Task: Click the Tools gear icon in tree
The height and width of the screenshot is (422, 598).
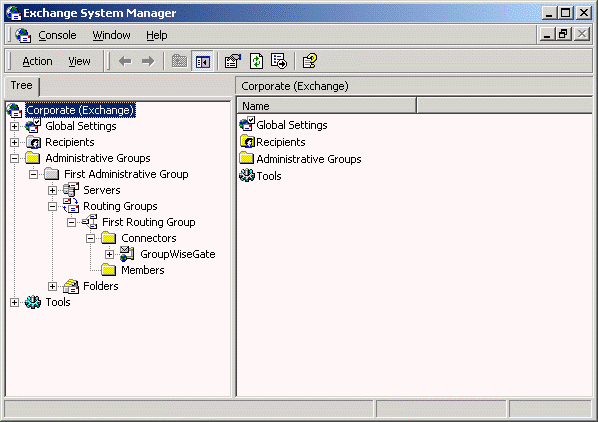Action: 33,302
